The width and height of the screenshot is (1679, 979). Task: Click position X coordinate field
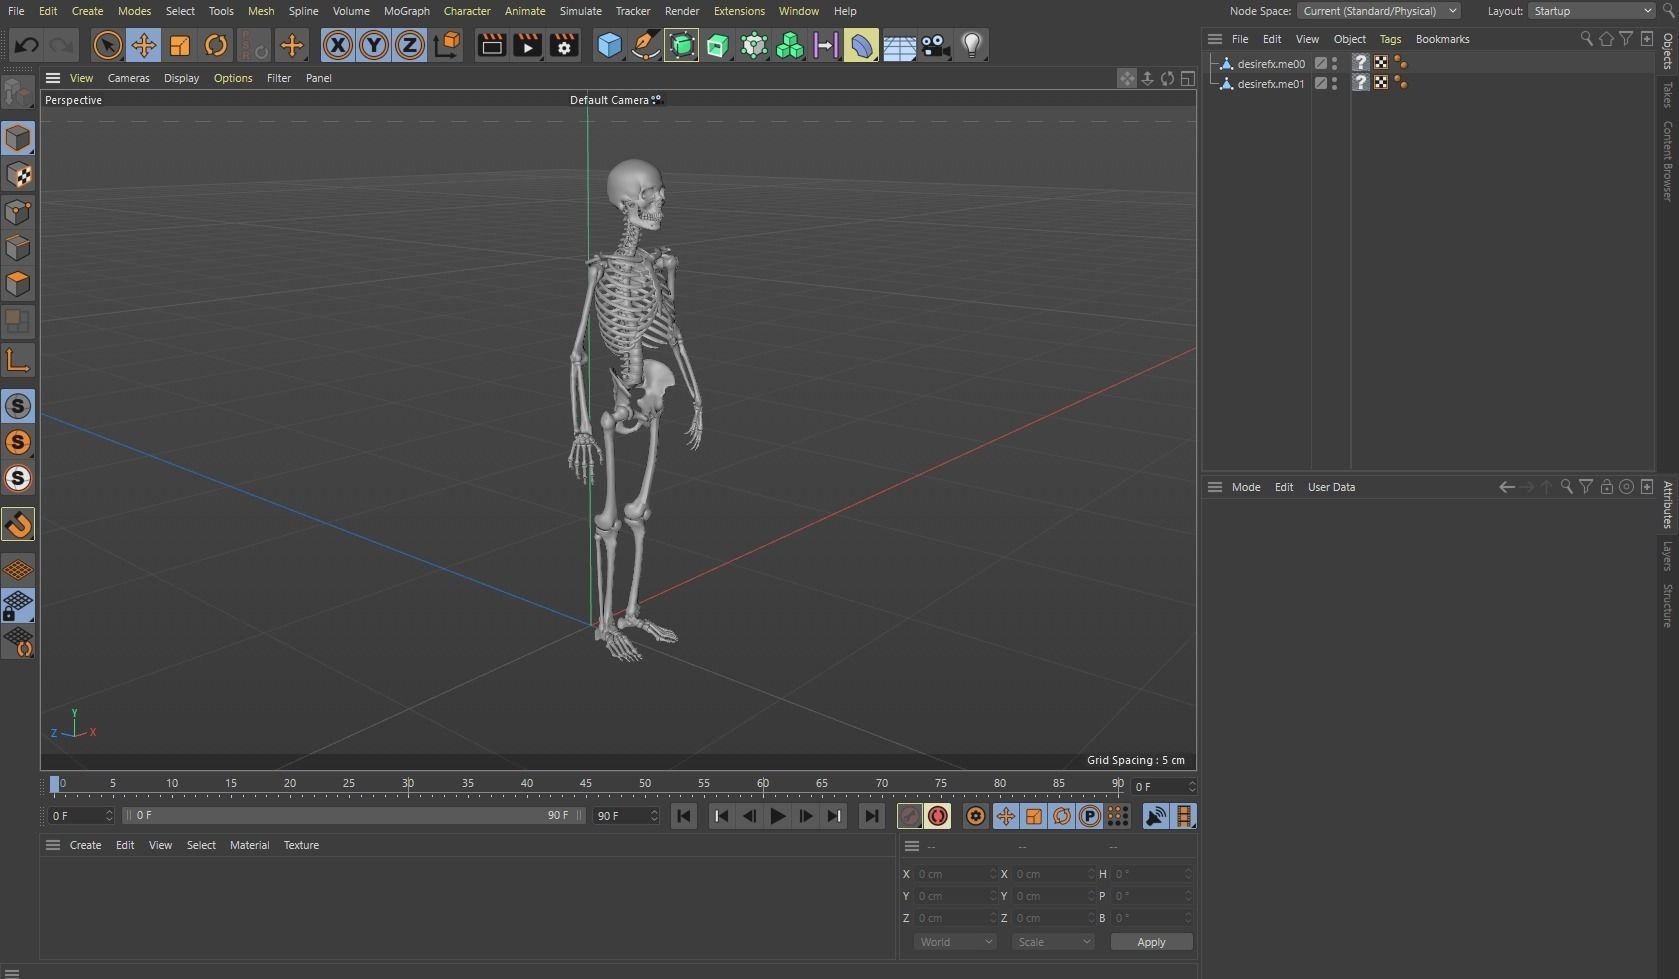[955, 874]
